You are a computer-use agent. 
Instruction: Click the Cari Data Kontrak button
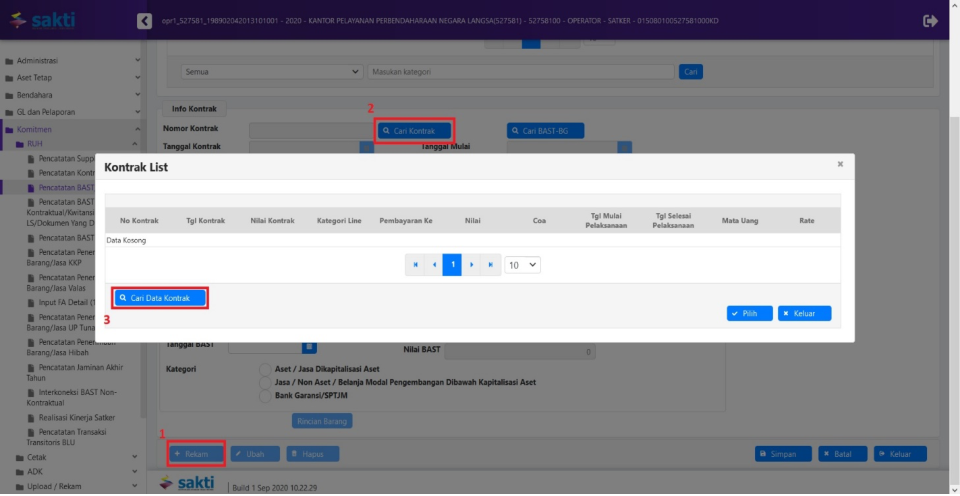tap(159, 298)
